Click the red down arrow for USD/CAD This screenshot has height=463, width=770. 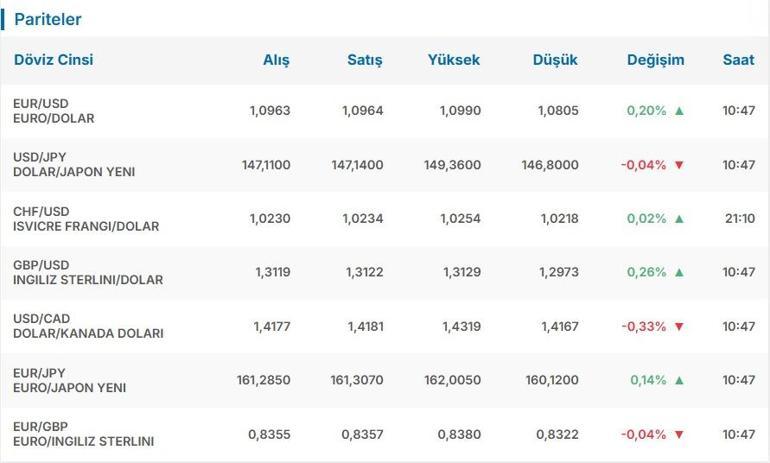[x=680, y=327]
